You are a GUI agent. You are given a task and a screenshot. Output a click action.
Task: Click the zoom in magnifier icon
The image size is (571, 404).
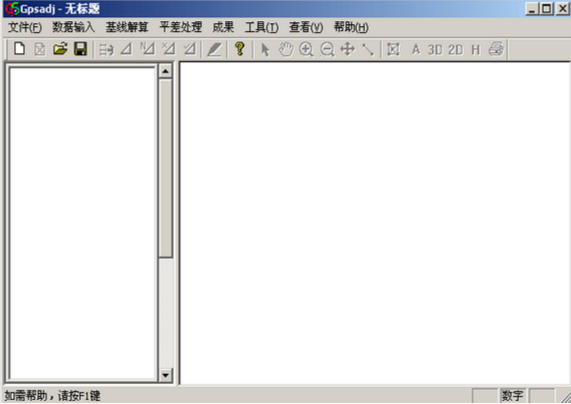[306, 49]
